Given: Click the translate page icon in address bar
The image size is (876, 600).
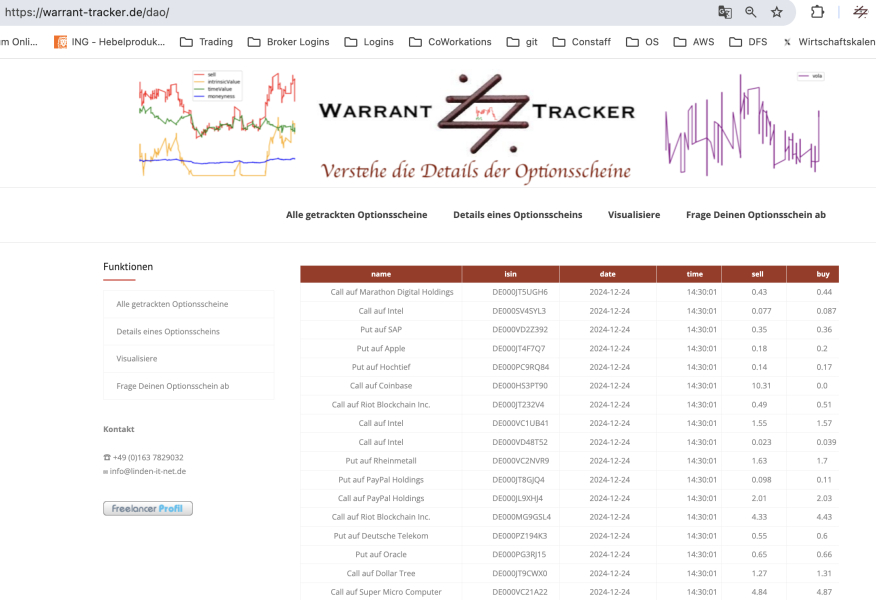Looking at the screenshot, I should pyautogui.click(x=725, y=12).
